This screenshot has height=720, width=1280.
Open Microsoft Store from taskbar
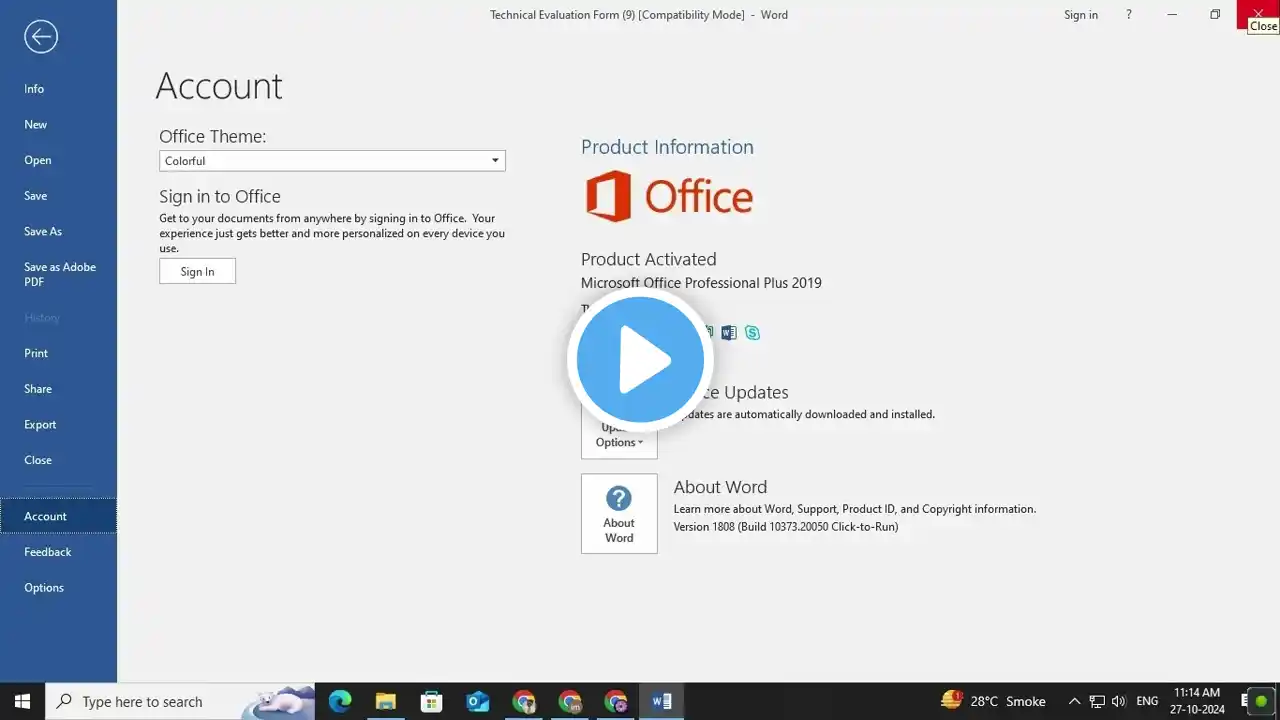tap(432, 701)
